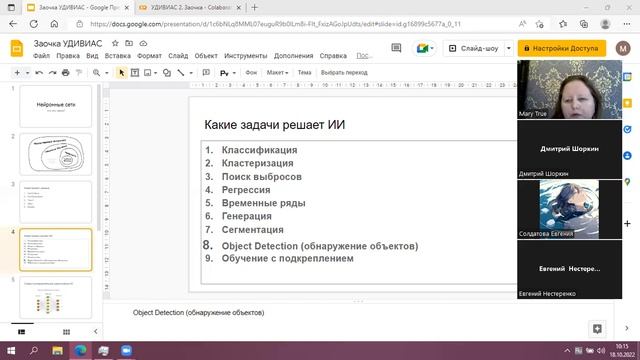This screenshot has height=360, width=640.
Task: Switch to grid view icon
Action: click(66, 332)
